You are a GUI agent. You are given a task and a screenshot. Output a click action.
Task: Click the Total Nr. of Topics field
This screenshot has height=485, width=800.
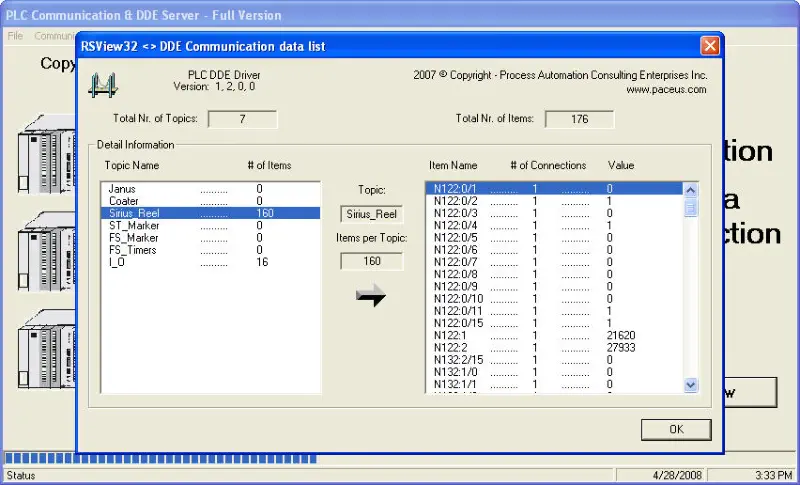[242, 119]
